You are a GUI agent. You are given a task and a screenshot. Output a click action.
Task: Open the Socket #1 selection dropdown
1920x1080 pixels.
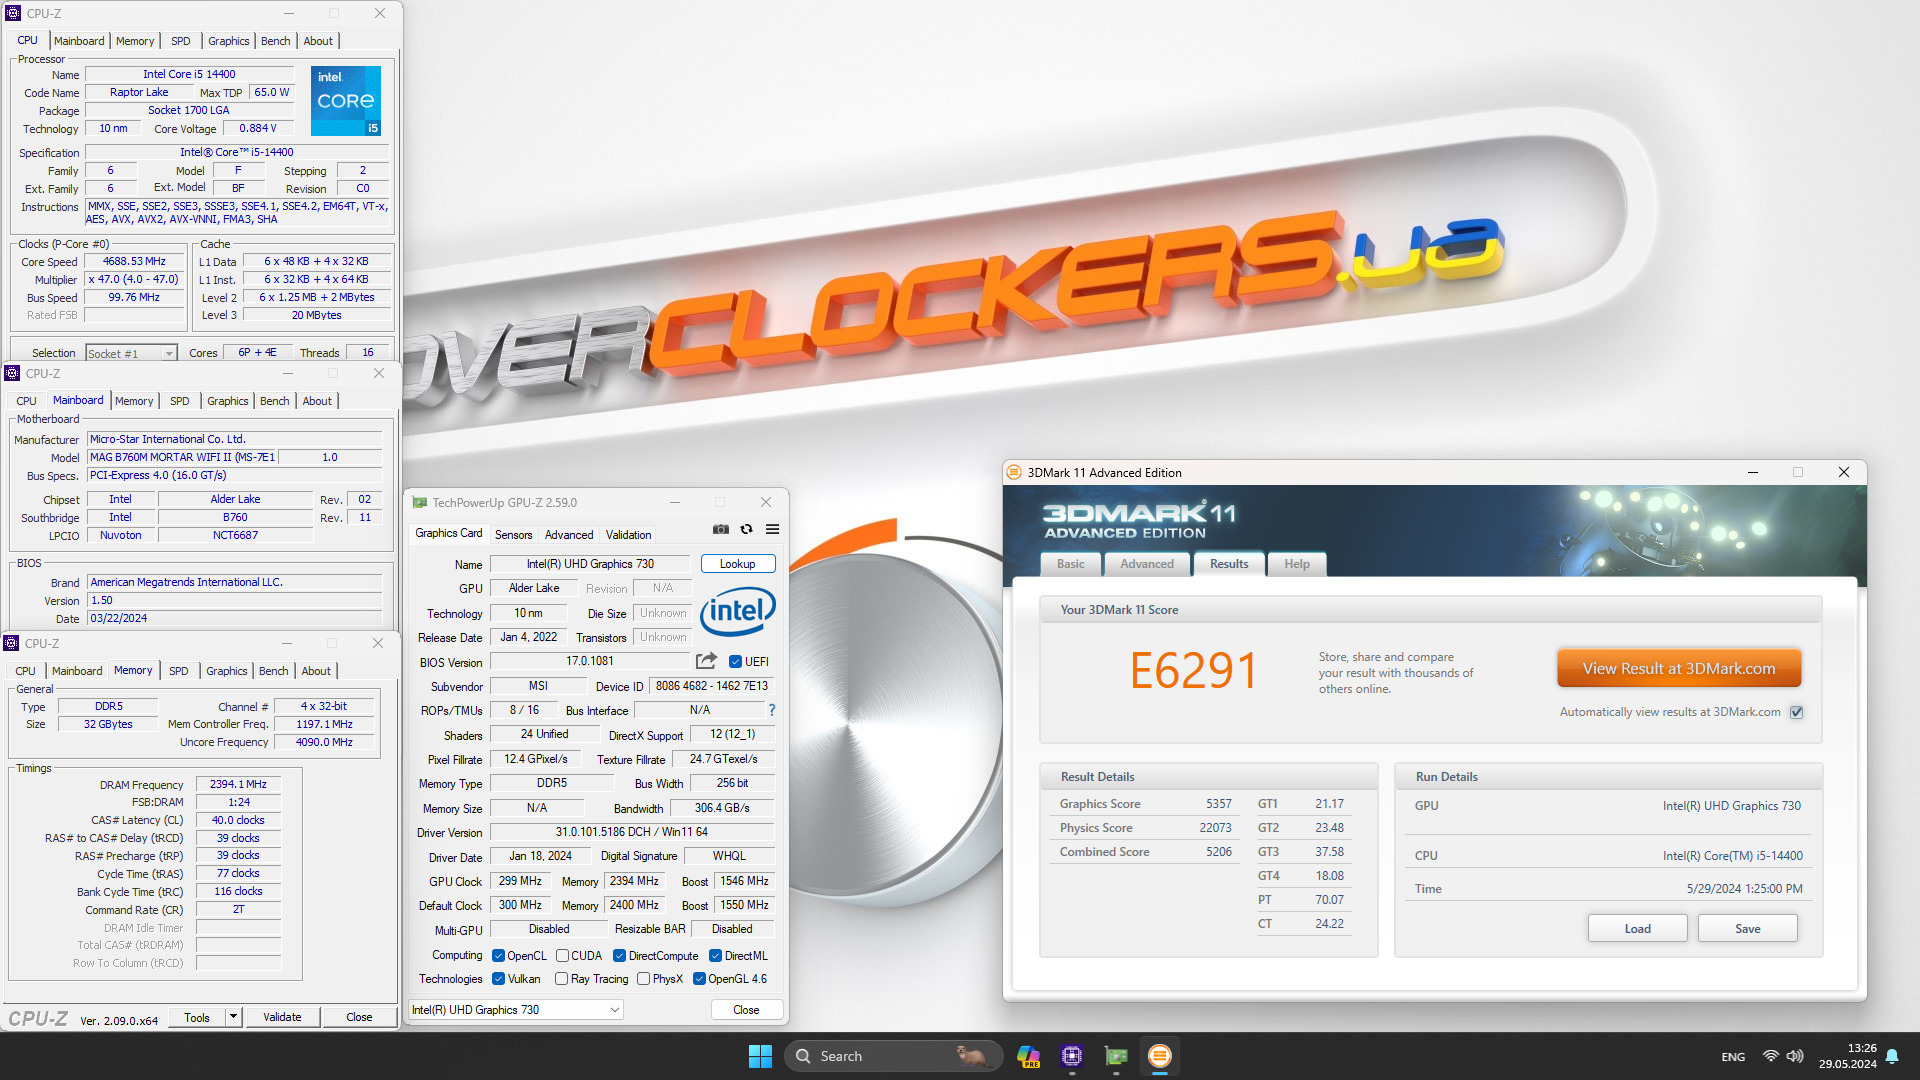131,353
